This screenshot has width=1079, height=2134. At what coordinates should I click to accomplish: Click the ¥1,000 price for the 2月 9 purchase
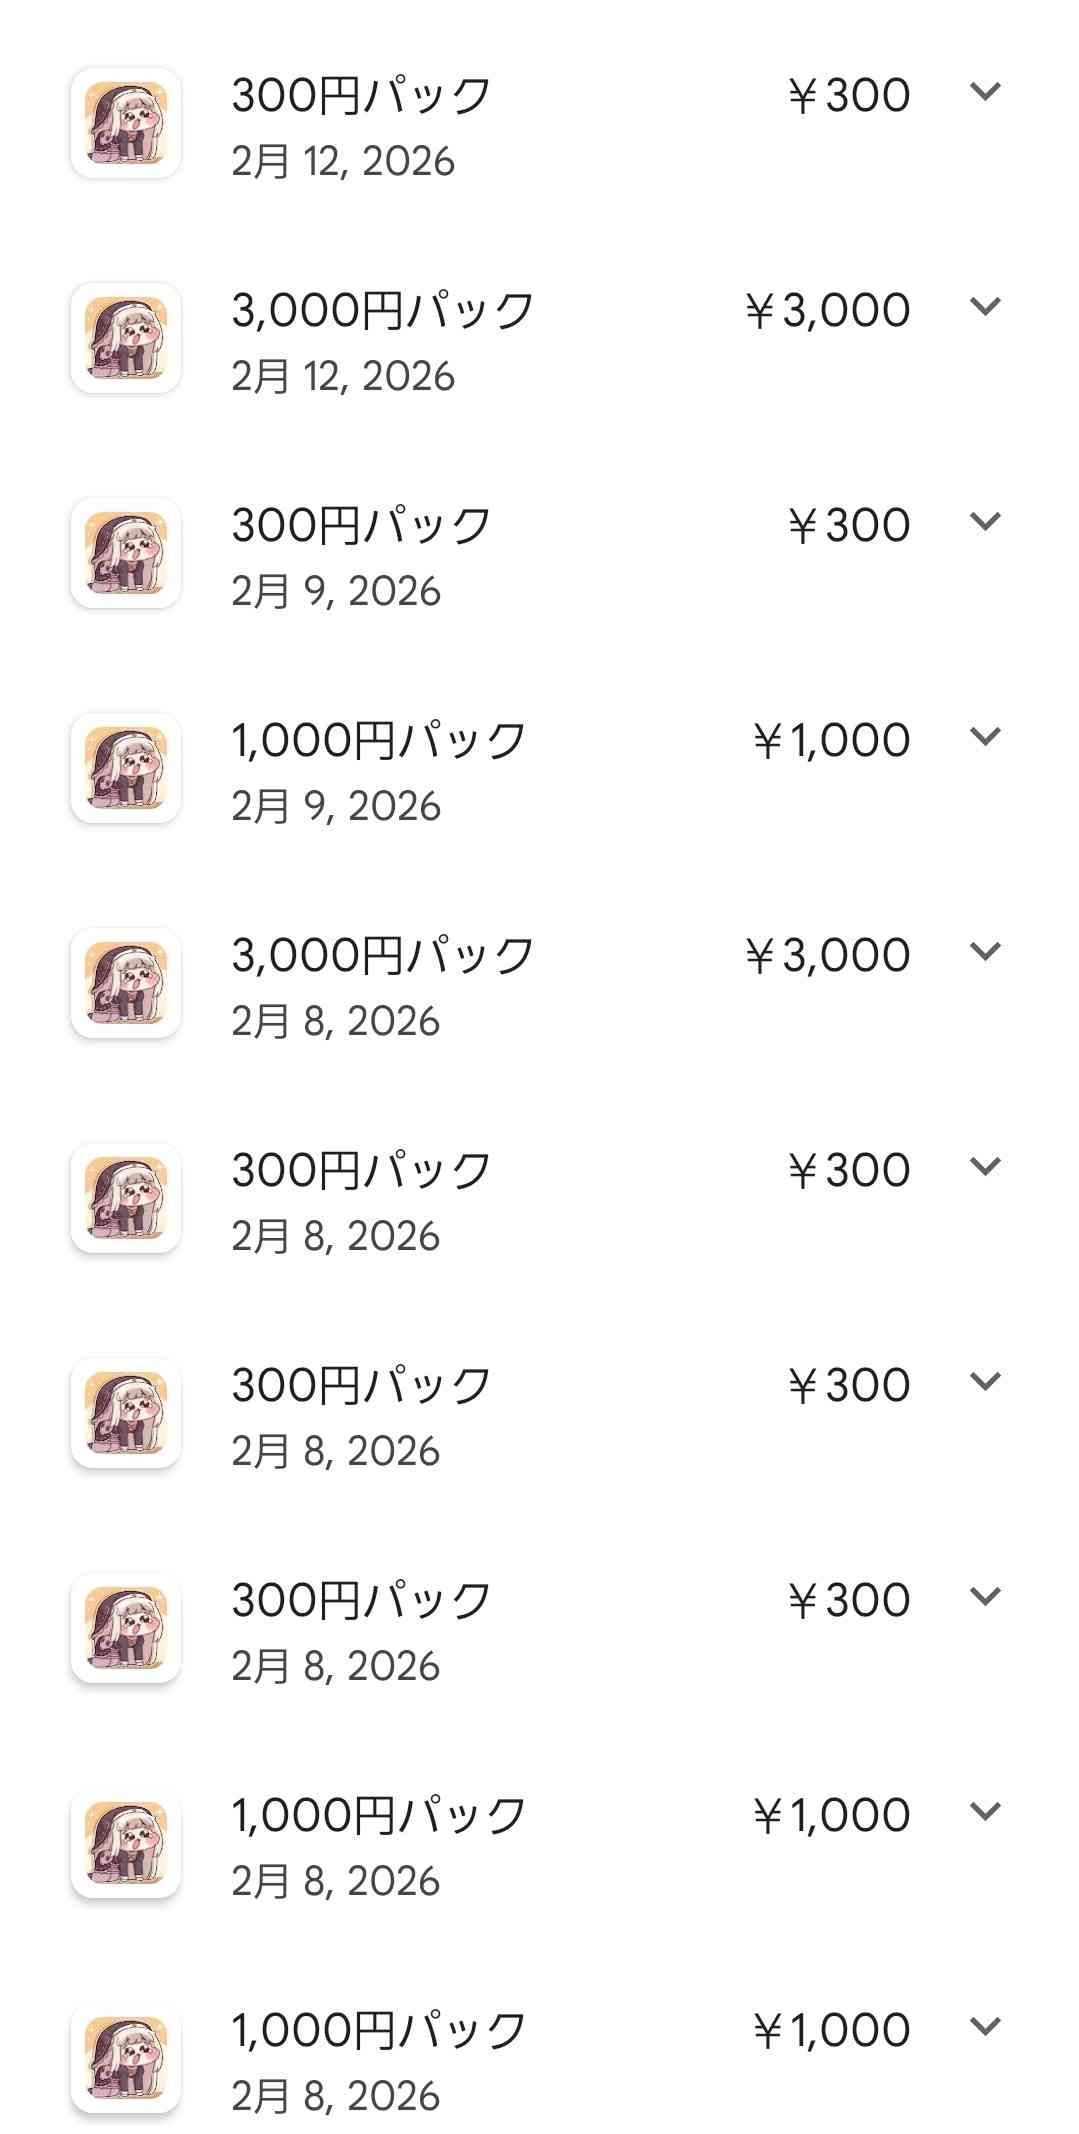[x=831, y=741]
